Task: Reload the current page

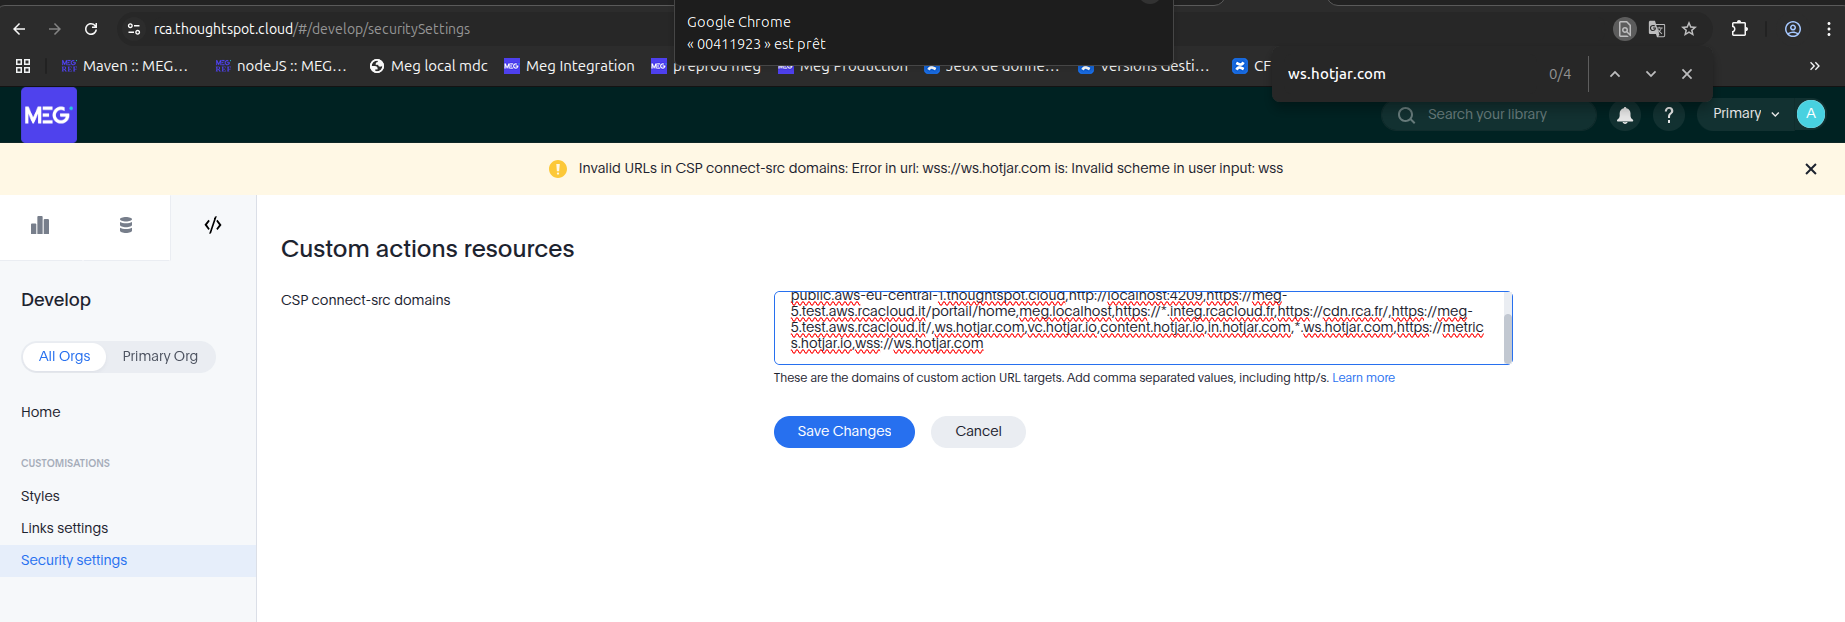Action: pyautogui.click(x=91, y=29)
